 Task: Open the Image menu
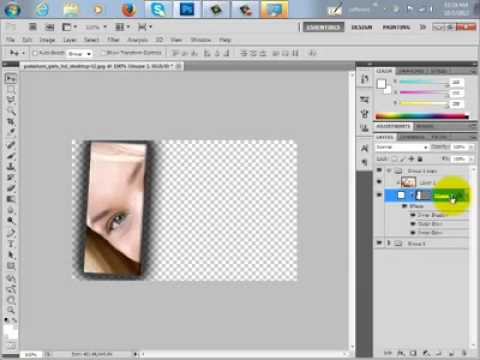[47, 40]
